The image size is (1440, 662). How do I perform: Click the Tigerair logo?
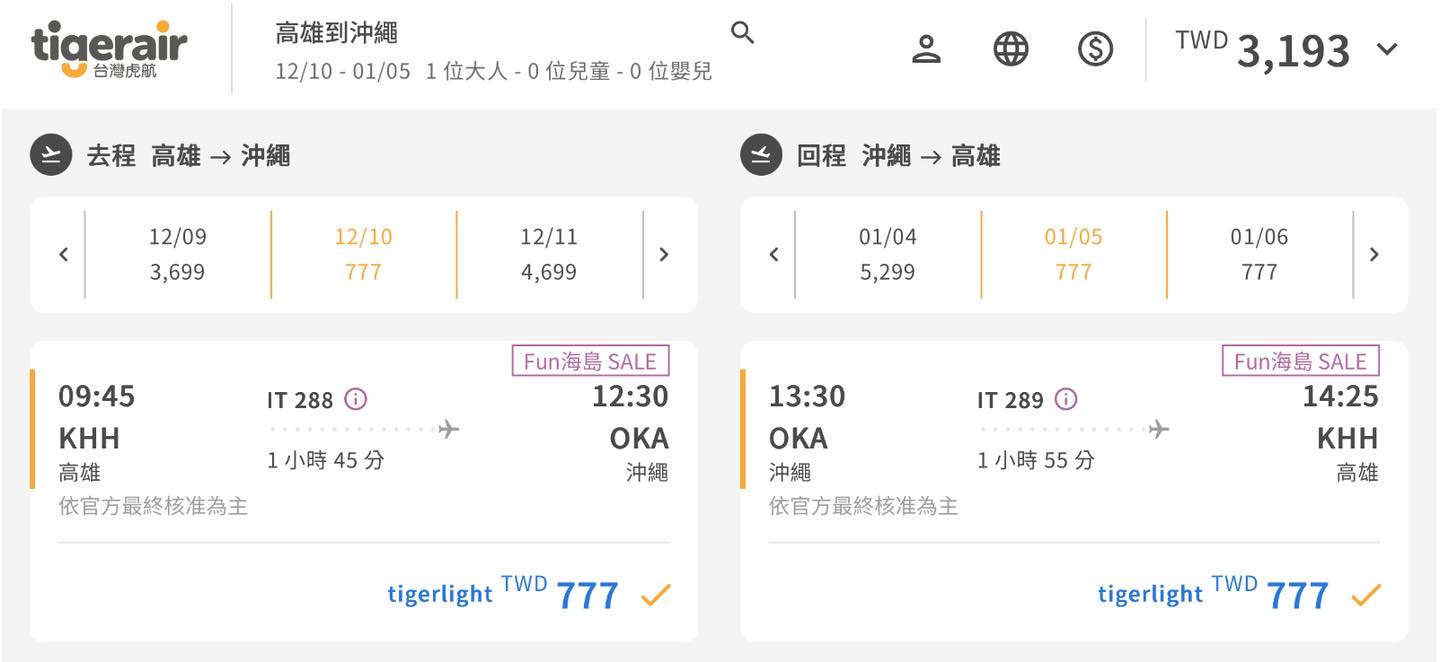109,49
